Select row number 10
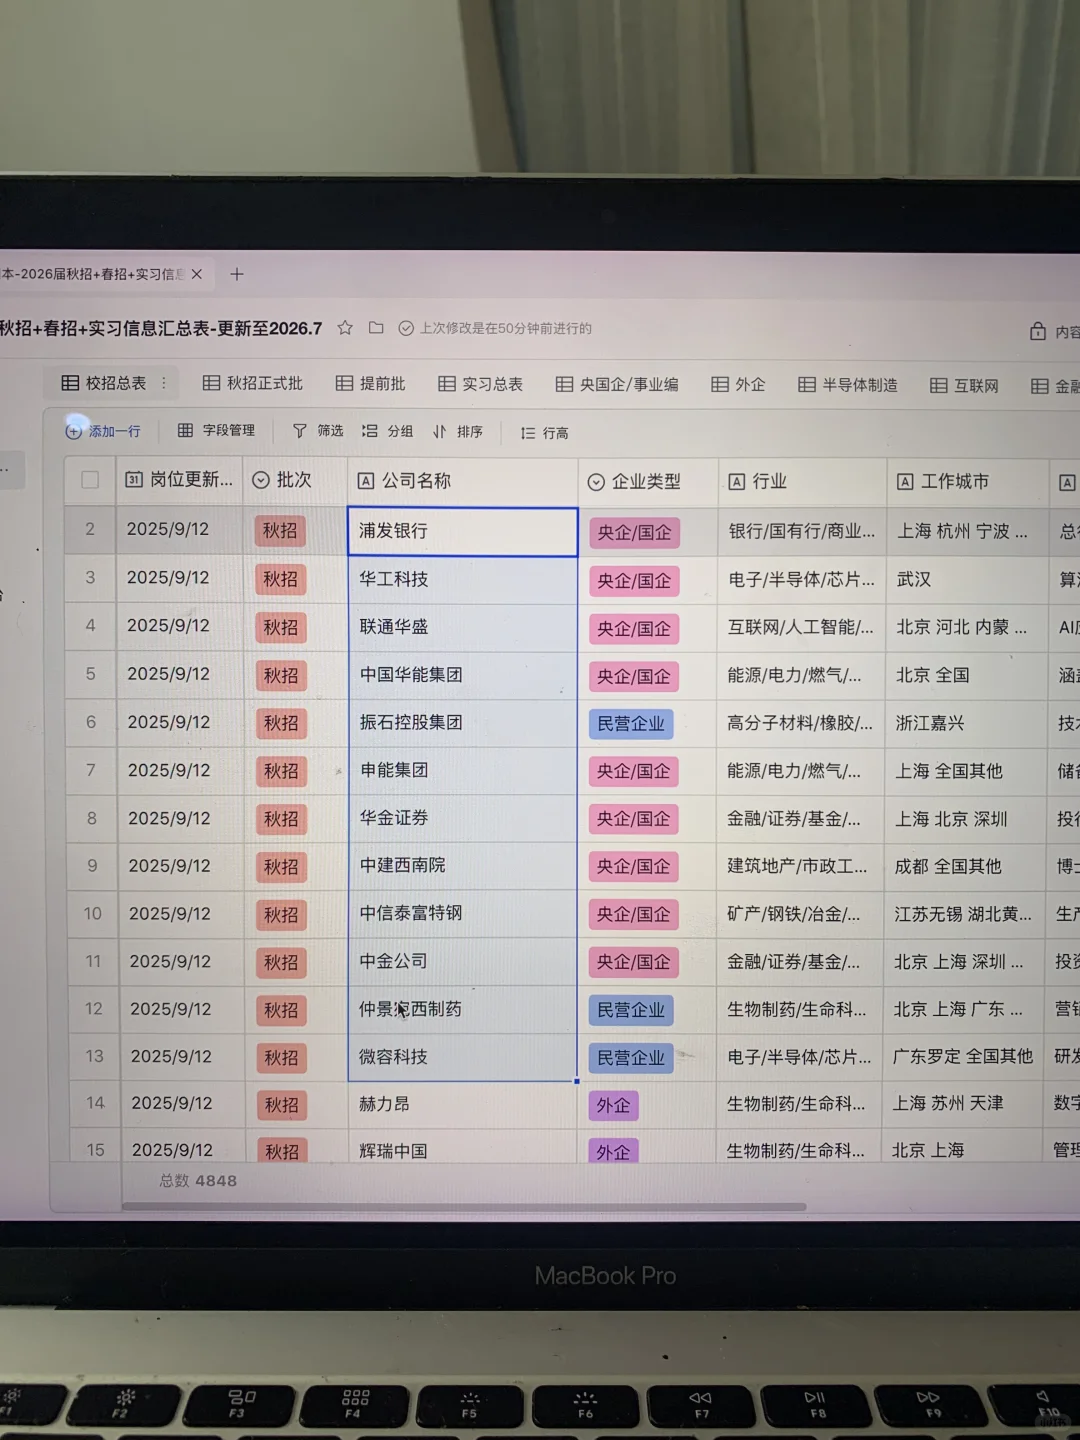The width and height of the screenshot is (1080, 1440). (x=93, y=913)
